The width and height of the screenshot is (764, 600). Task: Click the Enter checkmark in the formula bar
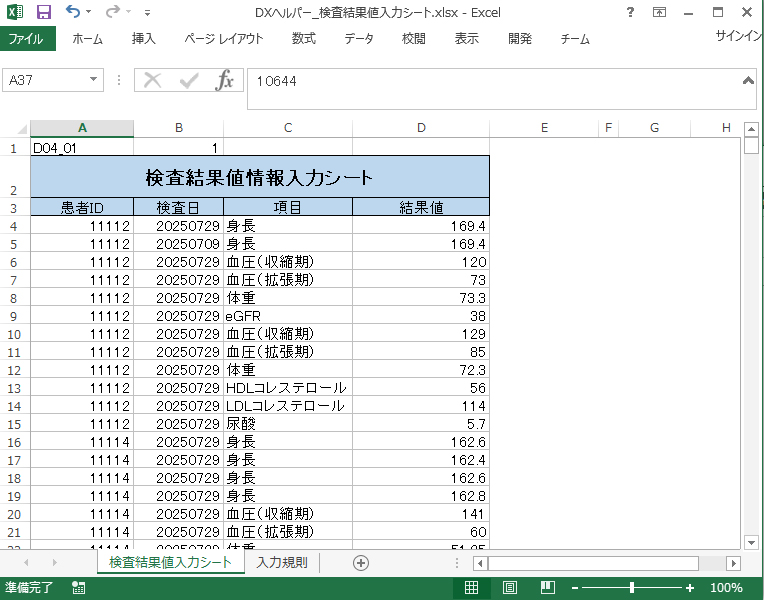(x=189, y=81)
